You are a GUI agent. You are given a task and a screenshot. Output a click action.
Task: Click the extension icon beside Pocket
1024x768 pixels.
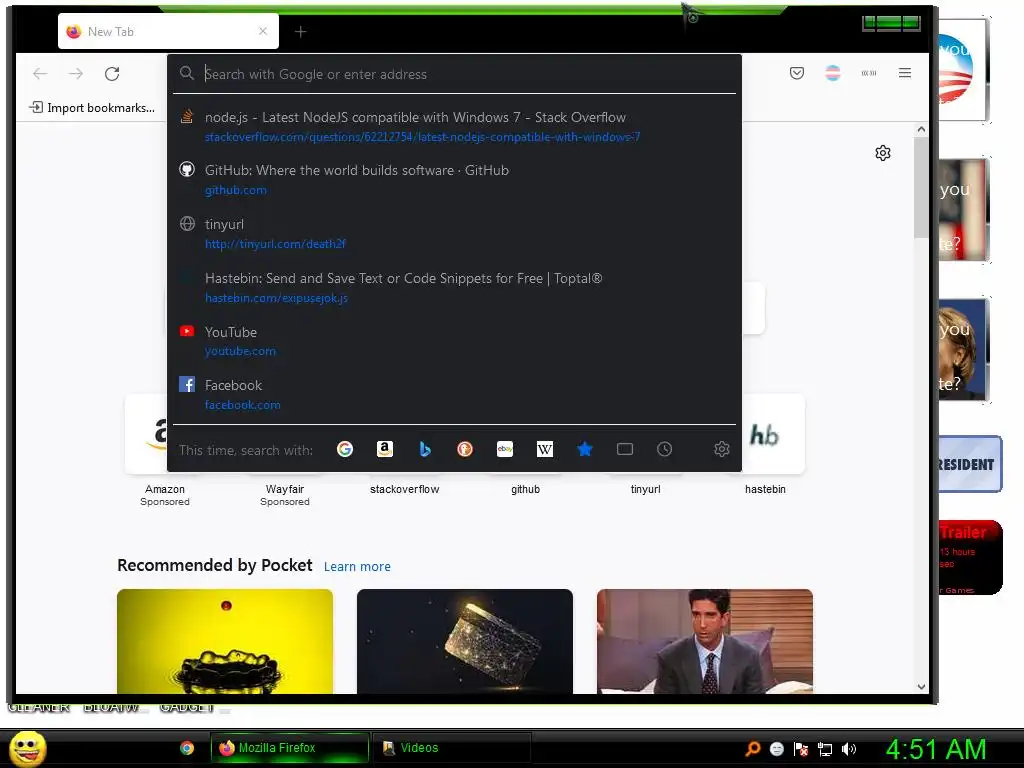click(833, 73)
